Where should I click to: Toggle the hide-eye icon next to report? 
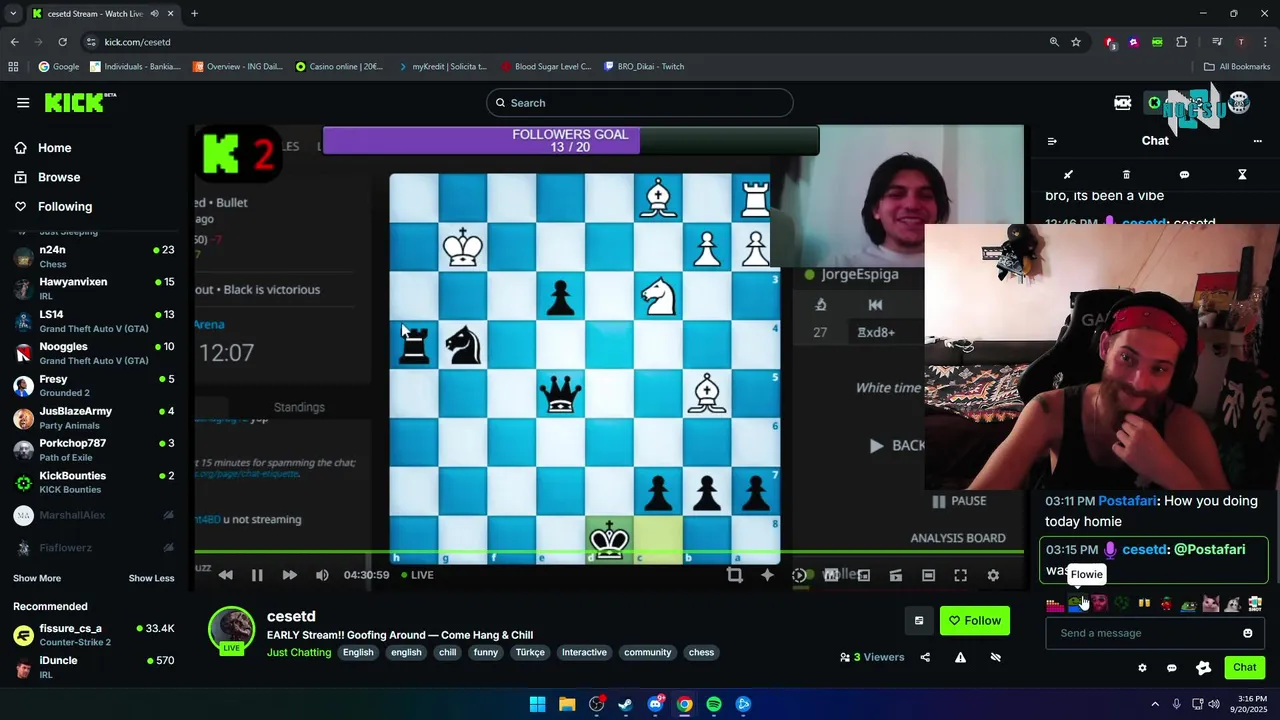pyautogui.click(x=996, y=657)
